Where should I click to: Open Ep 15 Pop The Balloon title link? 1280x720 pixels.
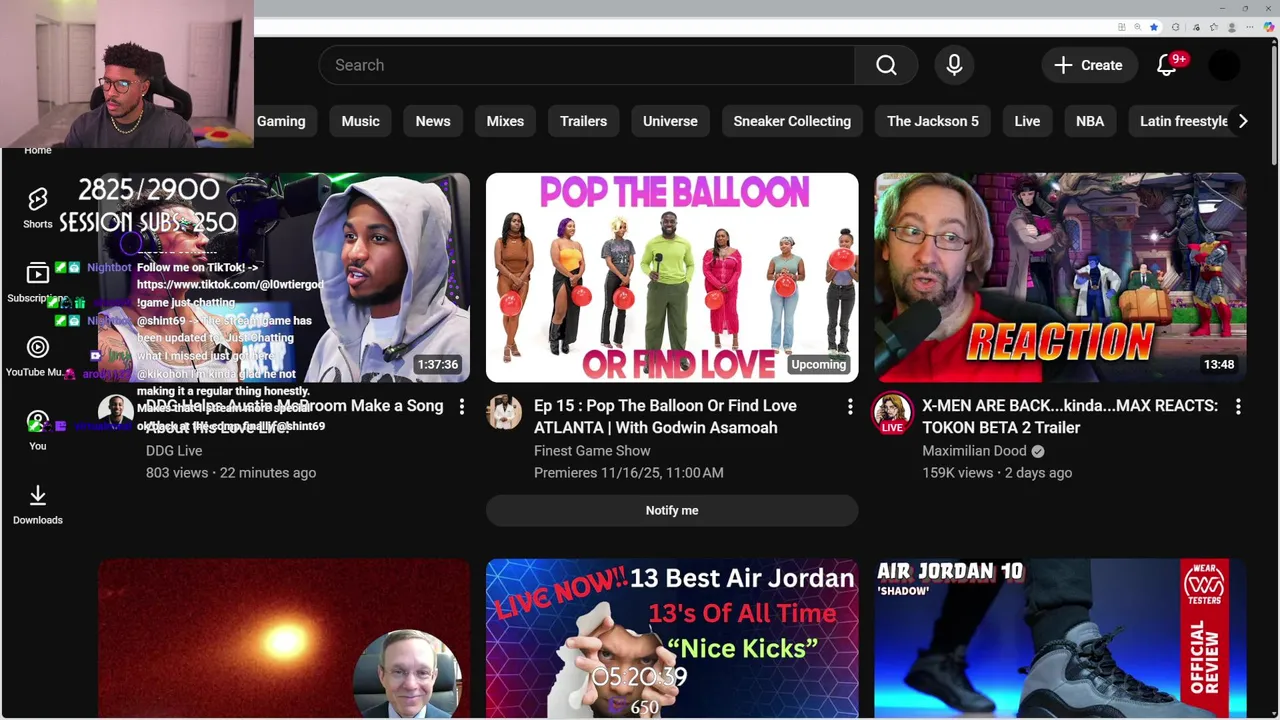tap(665, 416)
